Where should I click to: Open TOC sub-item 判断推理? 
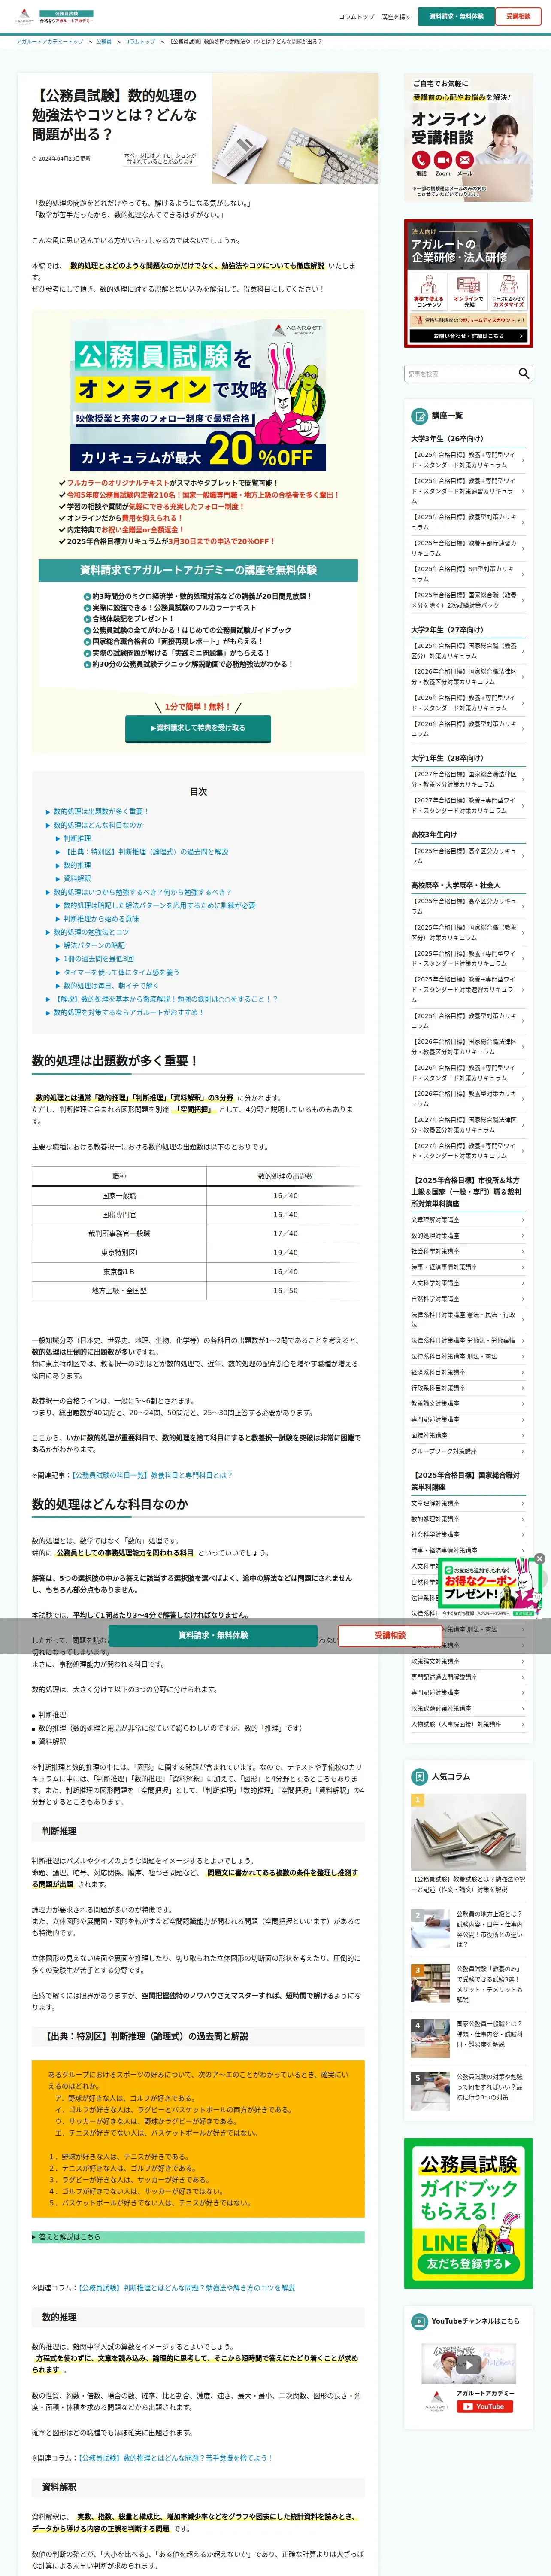point(77,839)
